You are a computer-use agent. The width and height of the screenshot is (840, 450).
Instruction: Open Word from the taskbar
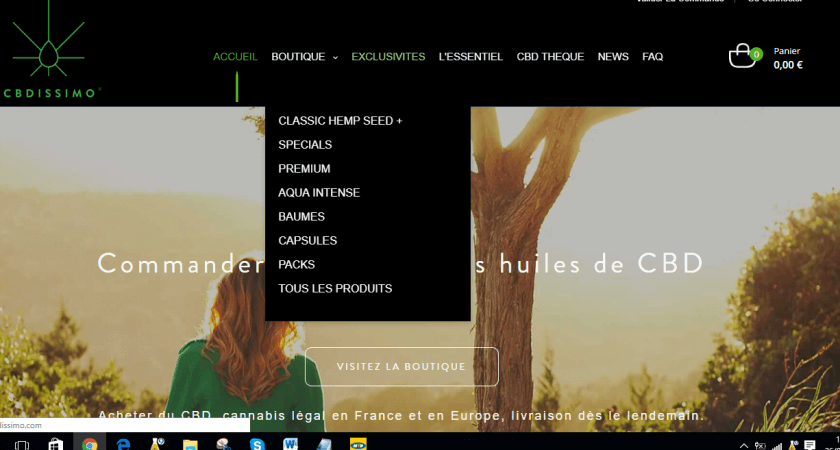coord(291,444)
